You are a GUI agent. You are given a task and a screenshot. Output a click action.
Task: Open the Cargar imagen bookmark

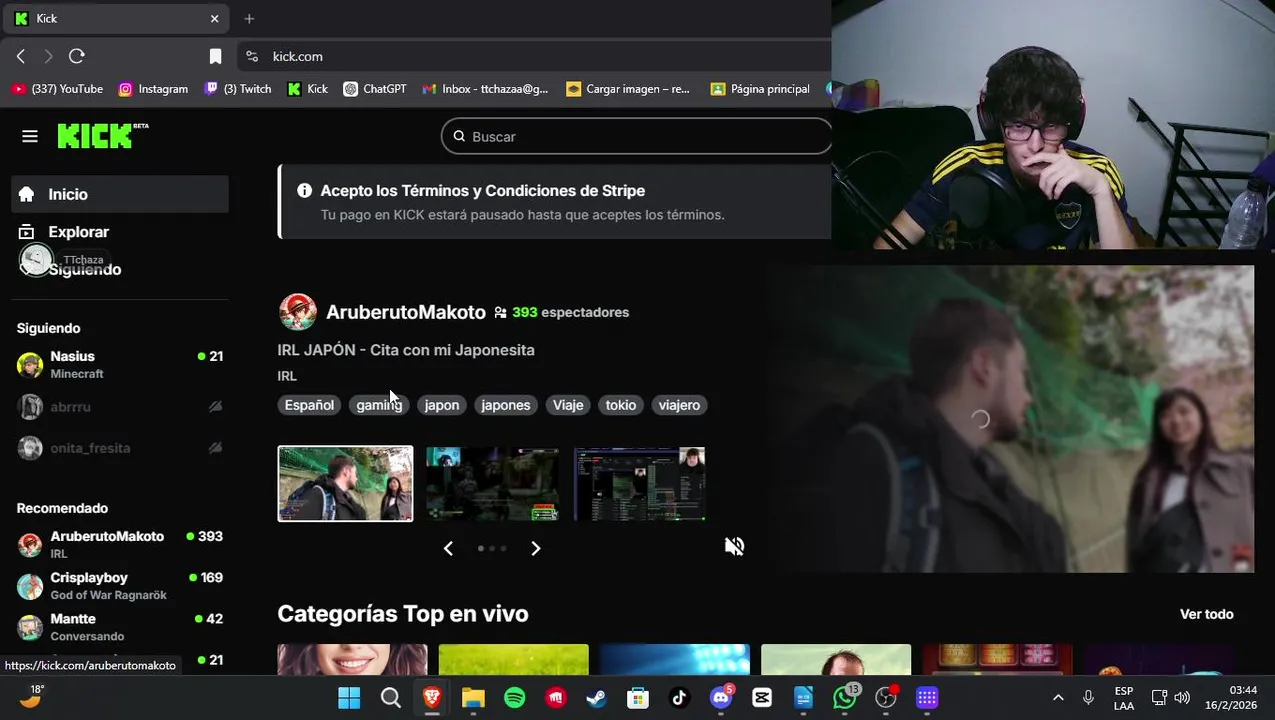tap(628, 89)
